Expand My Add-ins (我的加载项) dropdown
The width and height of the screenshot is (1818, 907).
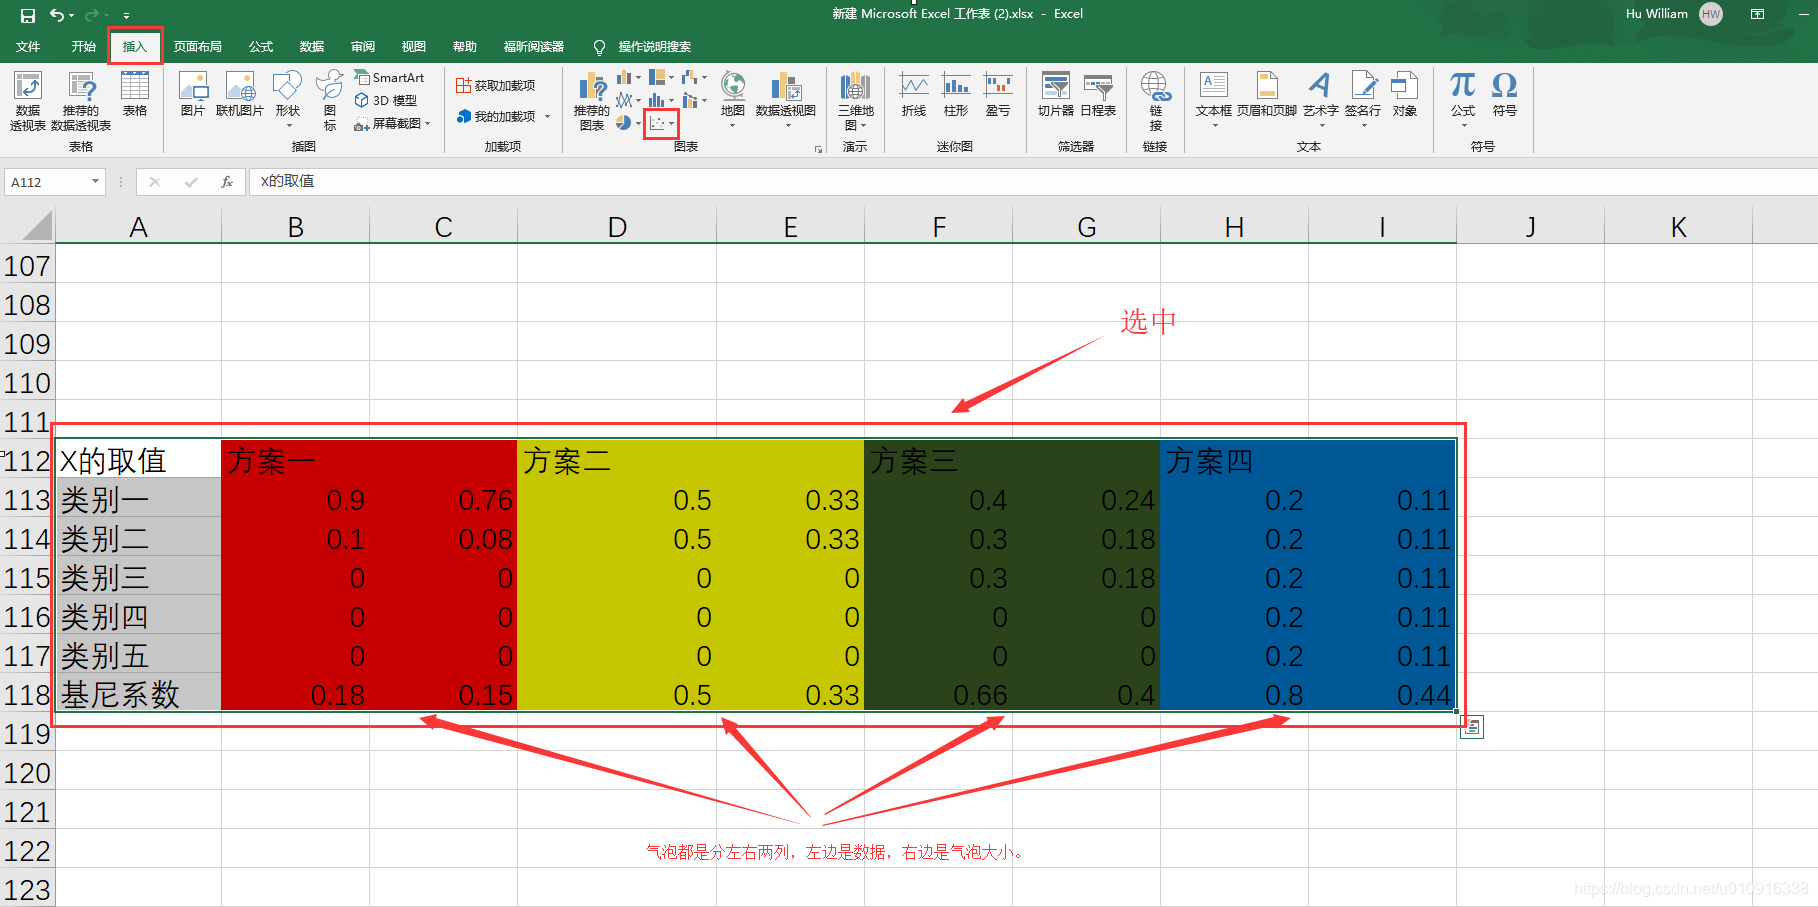pyautogui.click(x=547, y=117)
